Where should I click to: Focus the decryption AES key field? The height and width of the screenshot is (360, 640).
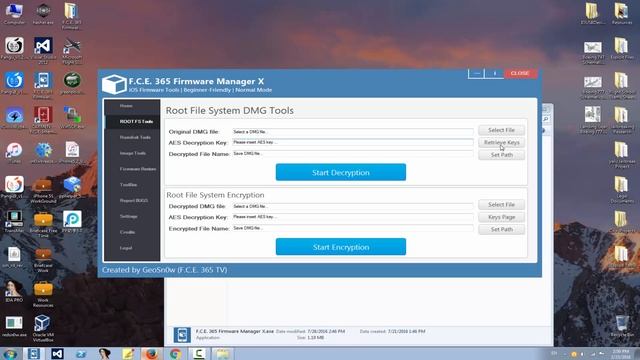(x=353, y=142)
